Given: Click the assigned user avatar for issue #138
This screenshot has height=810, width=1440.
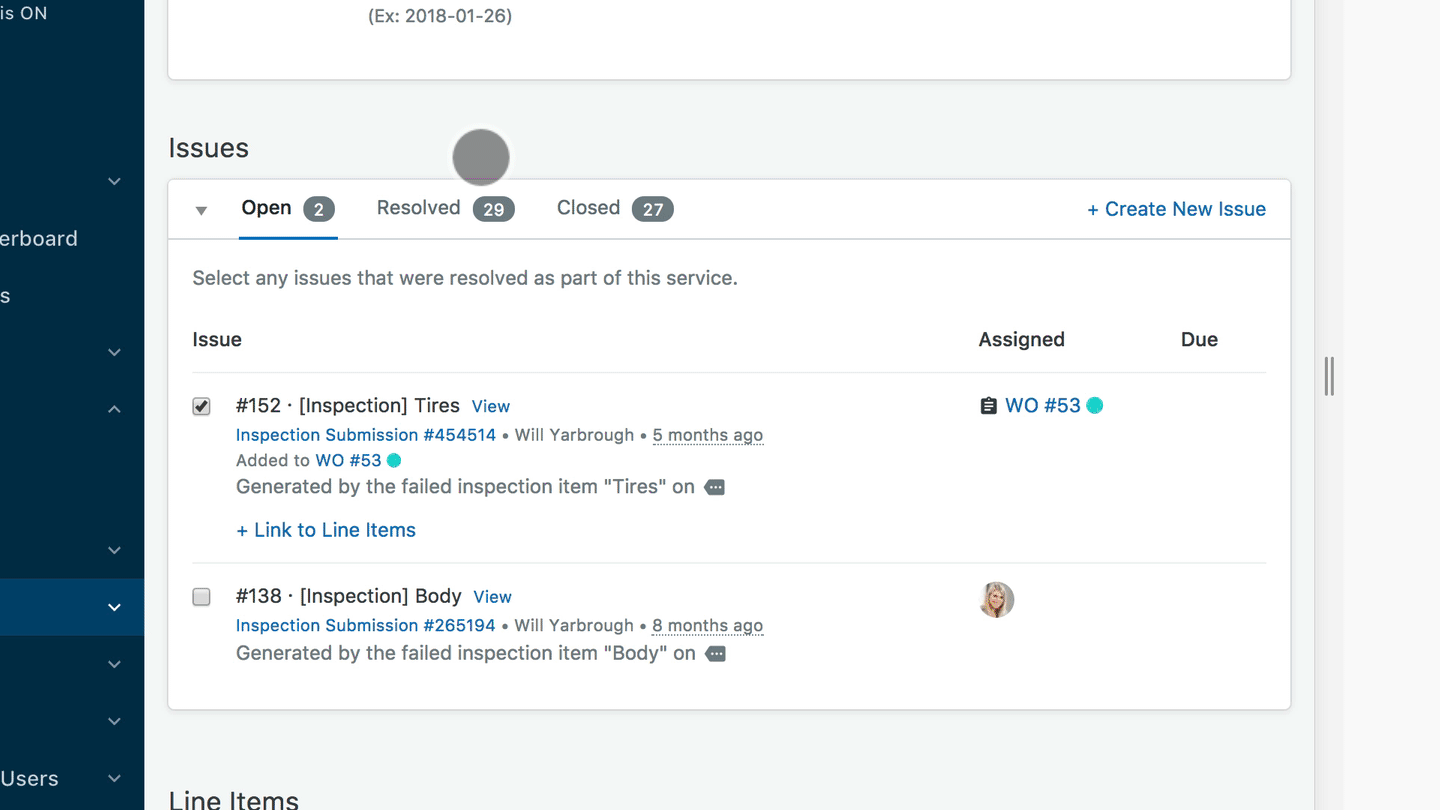Looking at the screenshot, I should [x=996, y=600].
